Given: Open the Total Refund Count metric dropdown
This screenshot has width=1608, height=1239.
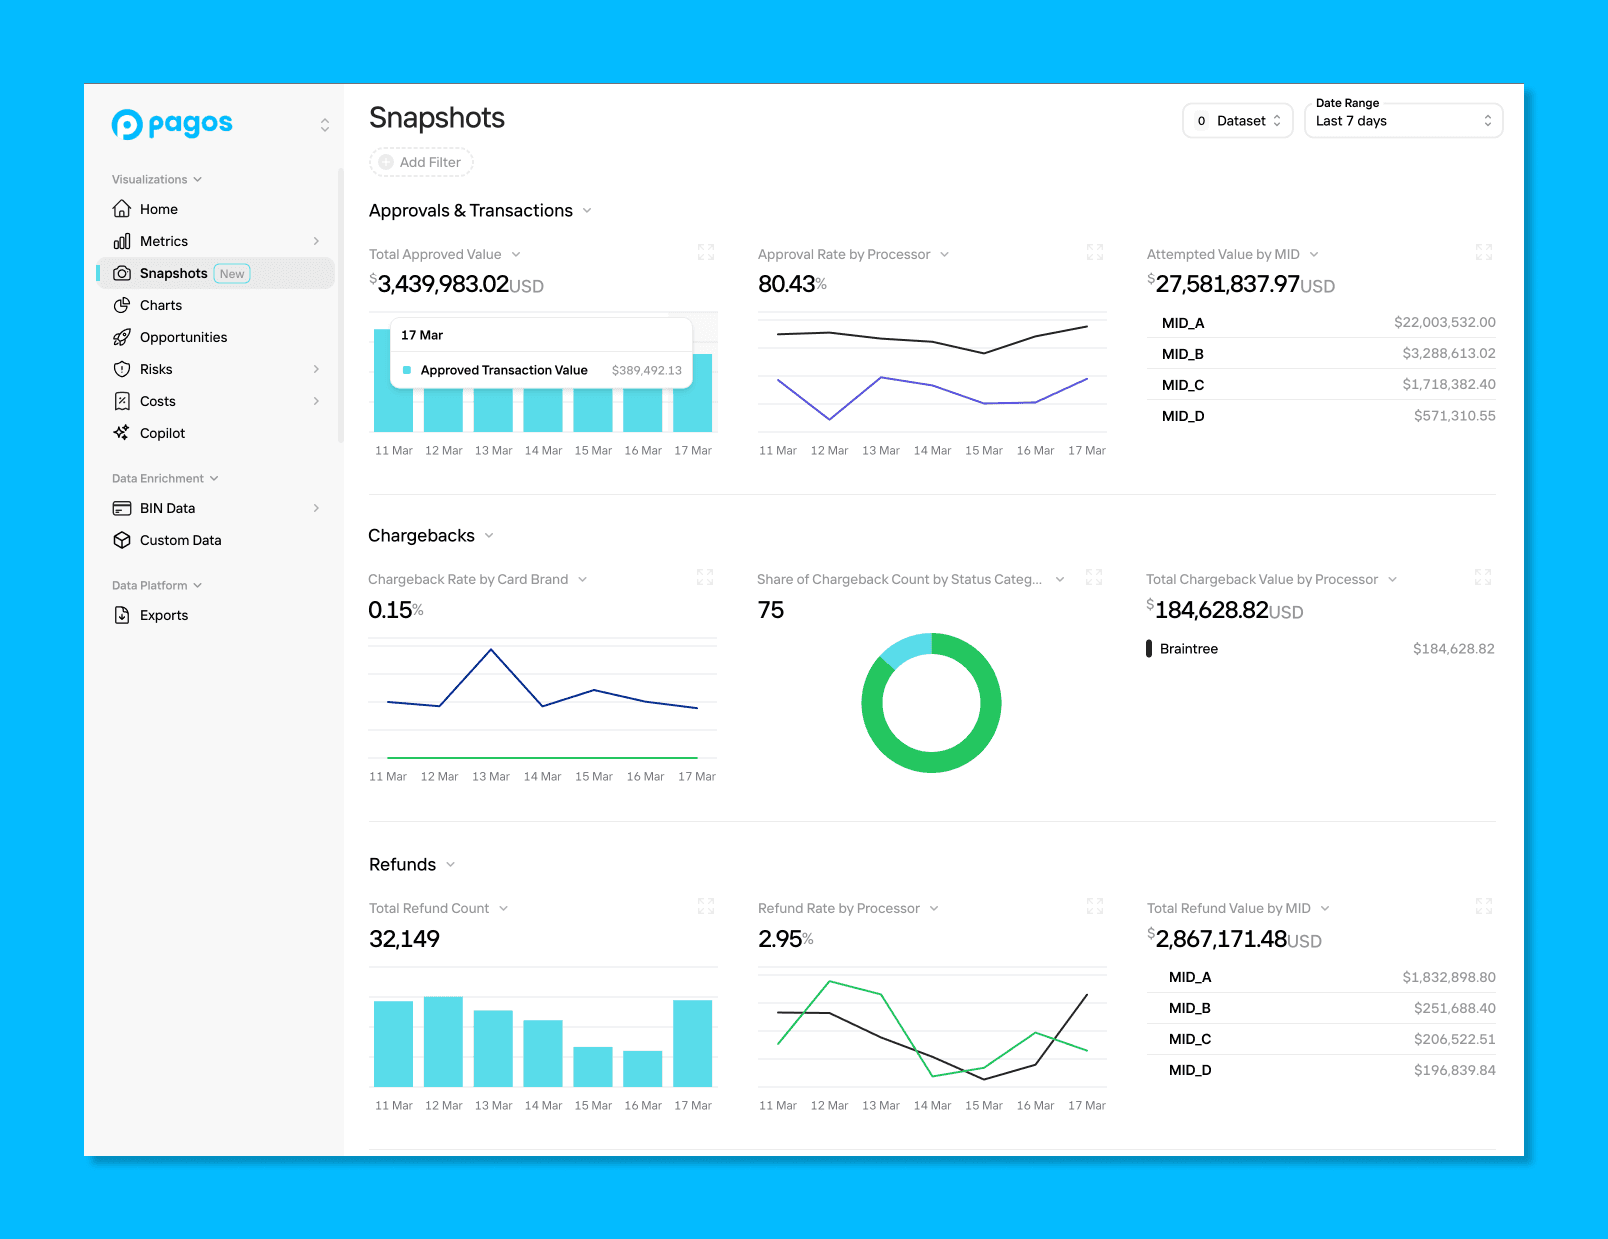Looking at the screenshot, I should (503, 909).
